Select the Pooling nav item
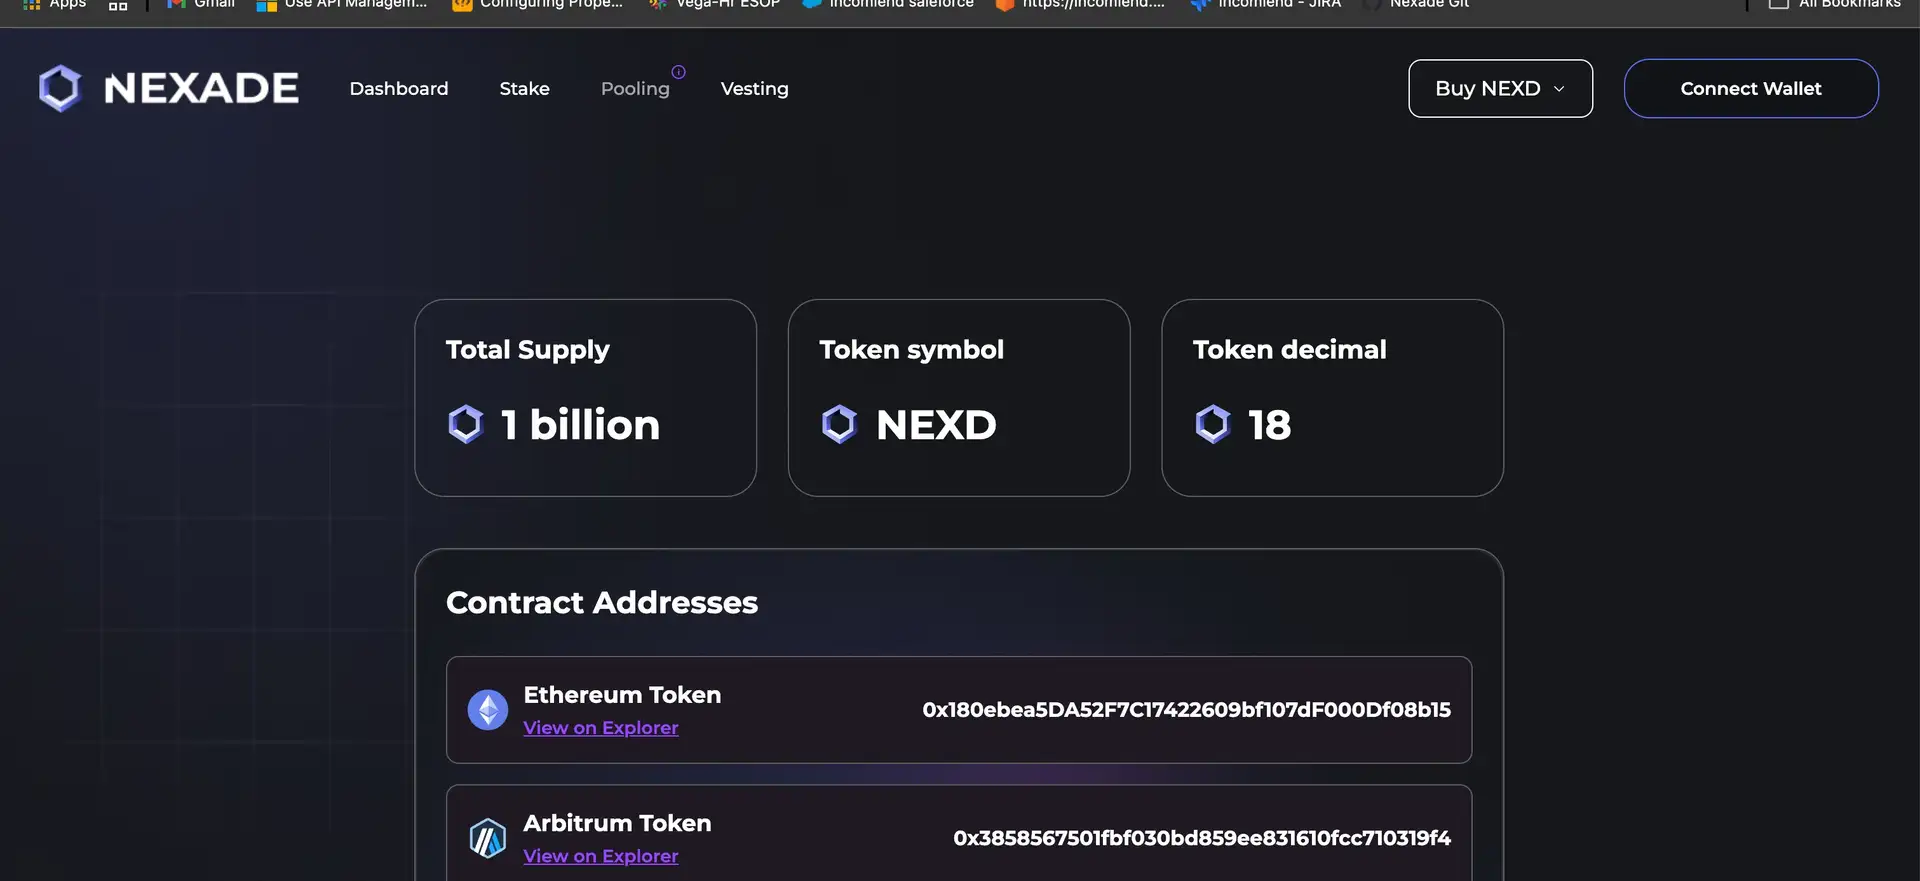Viewport: 1920px width, 881px height. 635,89
